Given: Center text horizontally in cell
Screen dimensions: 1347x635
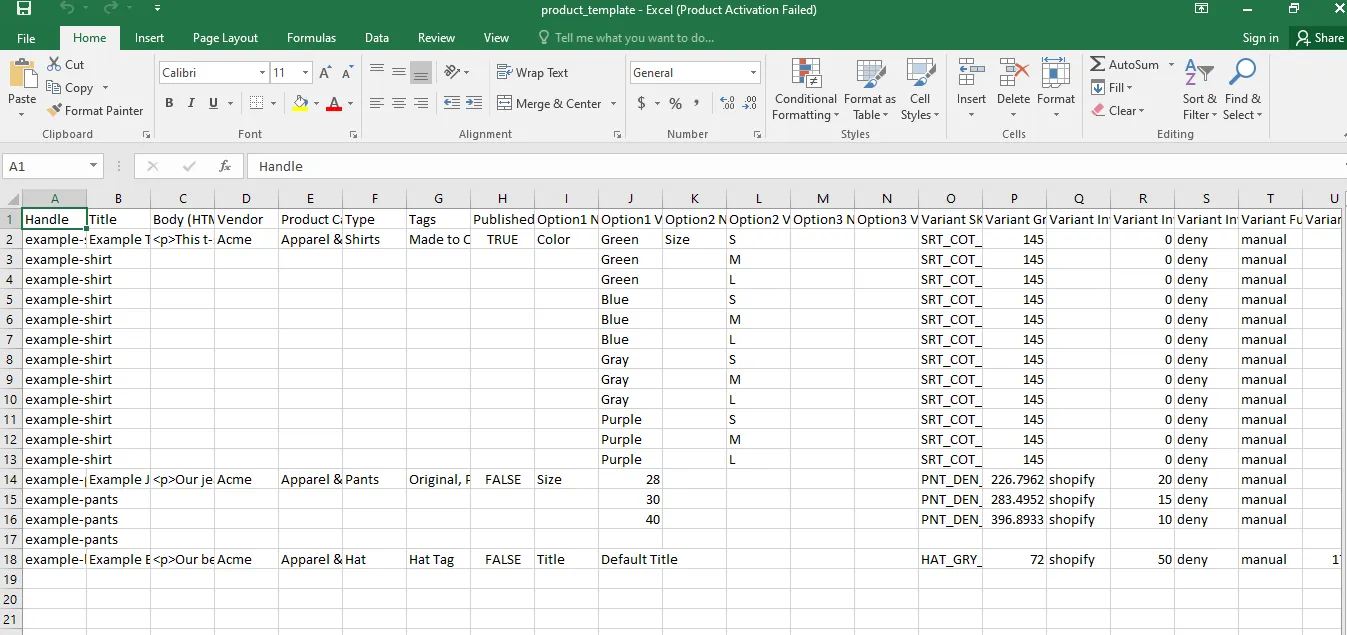Looking at the screenshot, I should 399,103.
